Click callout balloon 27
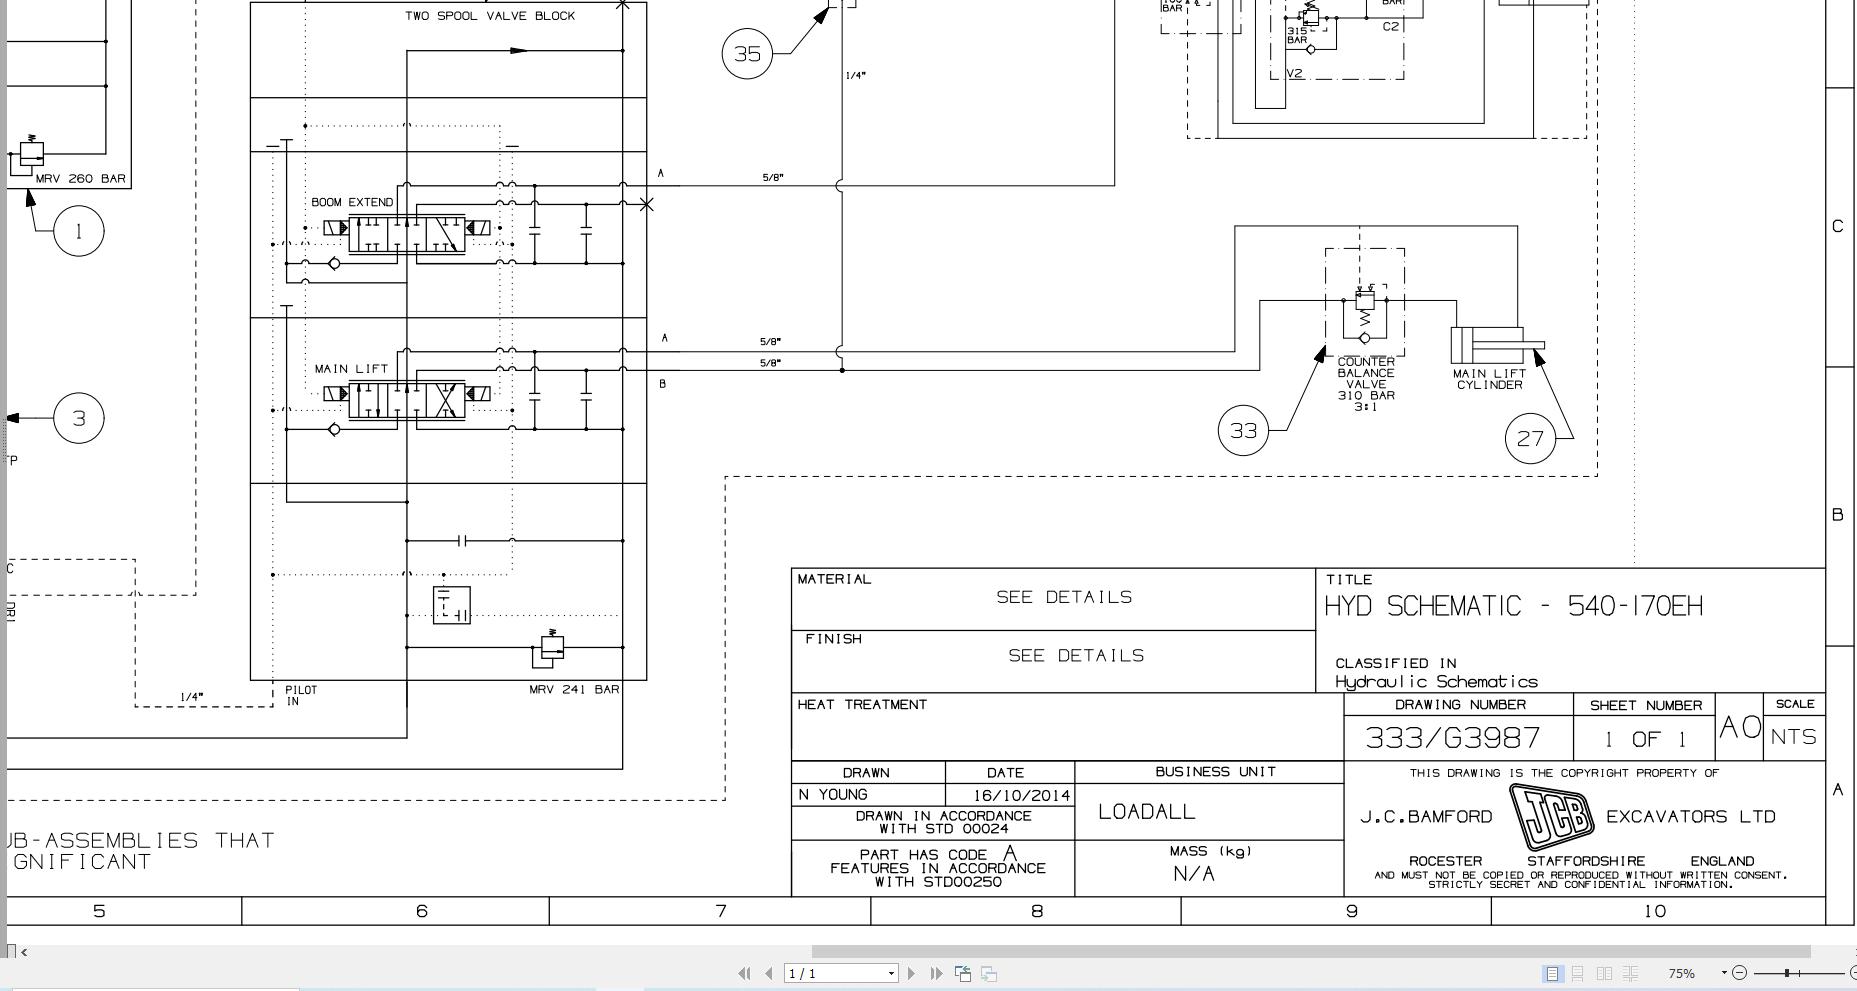Viewport: 1857px width, 991px height. coord(1530,438)
